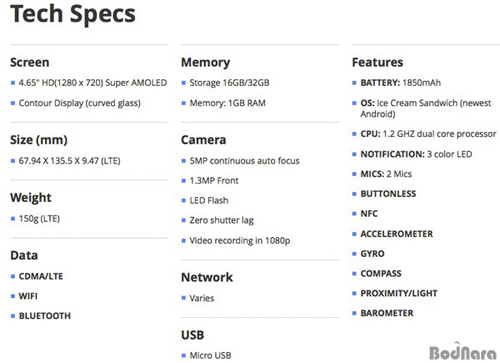Click the Memory section heading
The height and width of the screenshot is (363, 500).
(206, 63)
